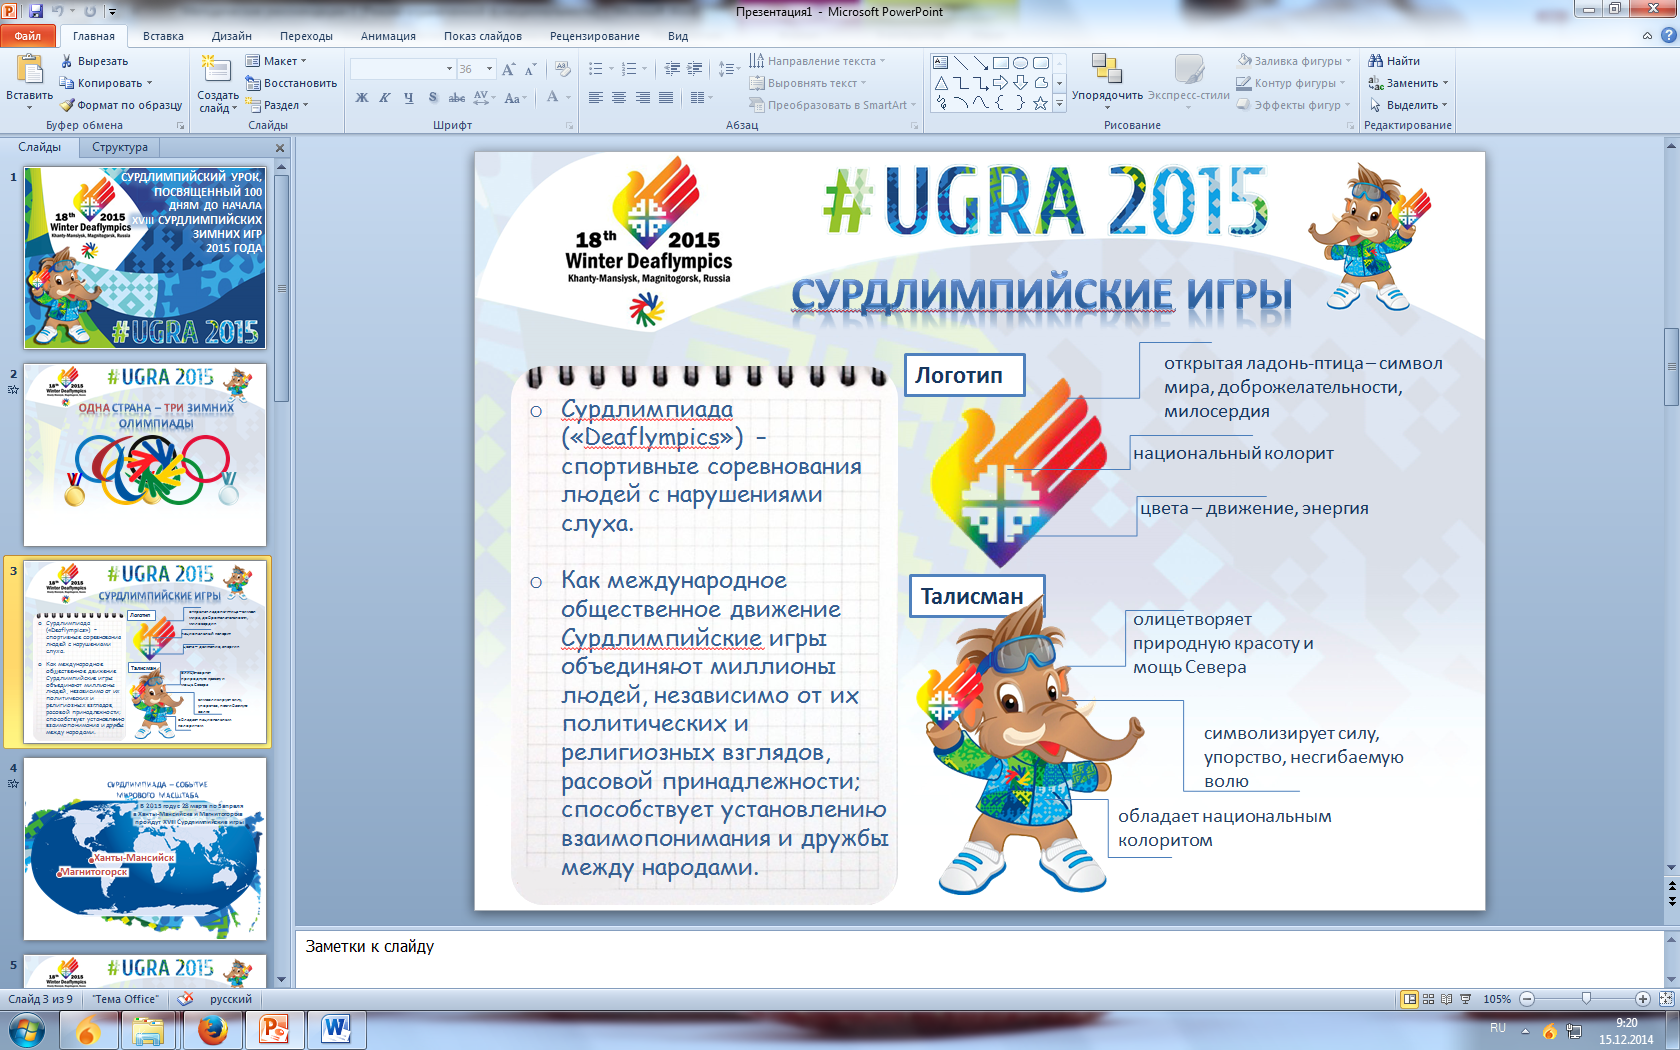Image resolution: width=1680 pixels, height=1050 pixels.
Task: Click Выделить select button
Action: [1408, 105]
